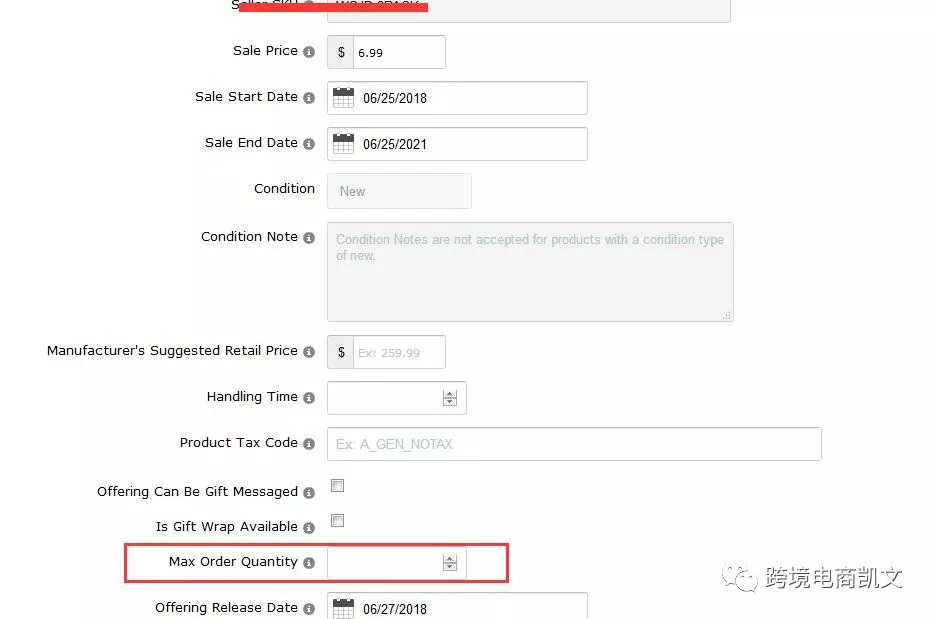Click the info icon next to Condition Note
The image size is (933, 619).
tap(309, 238)
